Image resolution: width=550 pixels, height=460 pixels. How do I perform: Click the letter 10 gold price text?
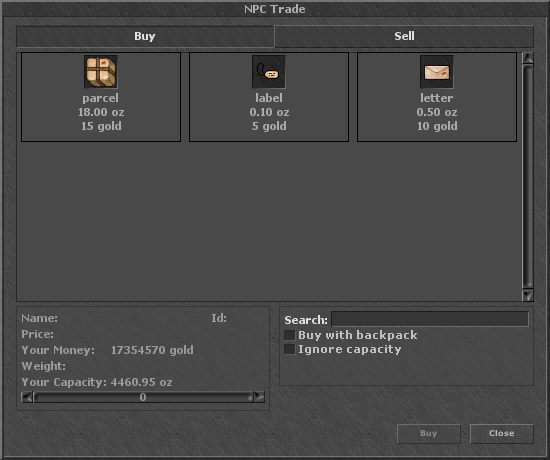click(x=437, y=126)
